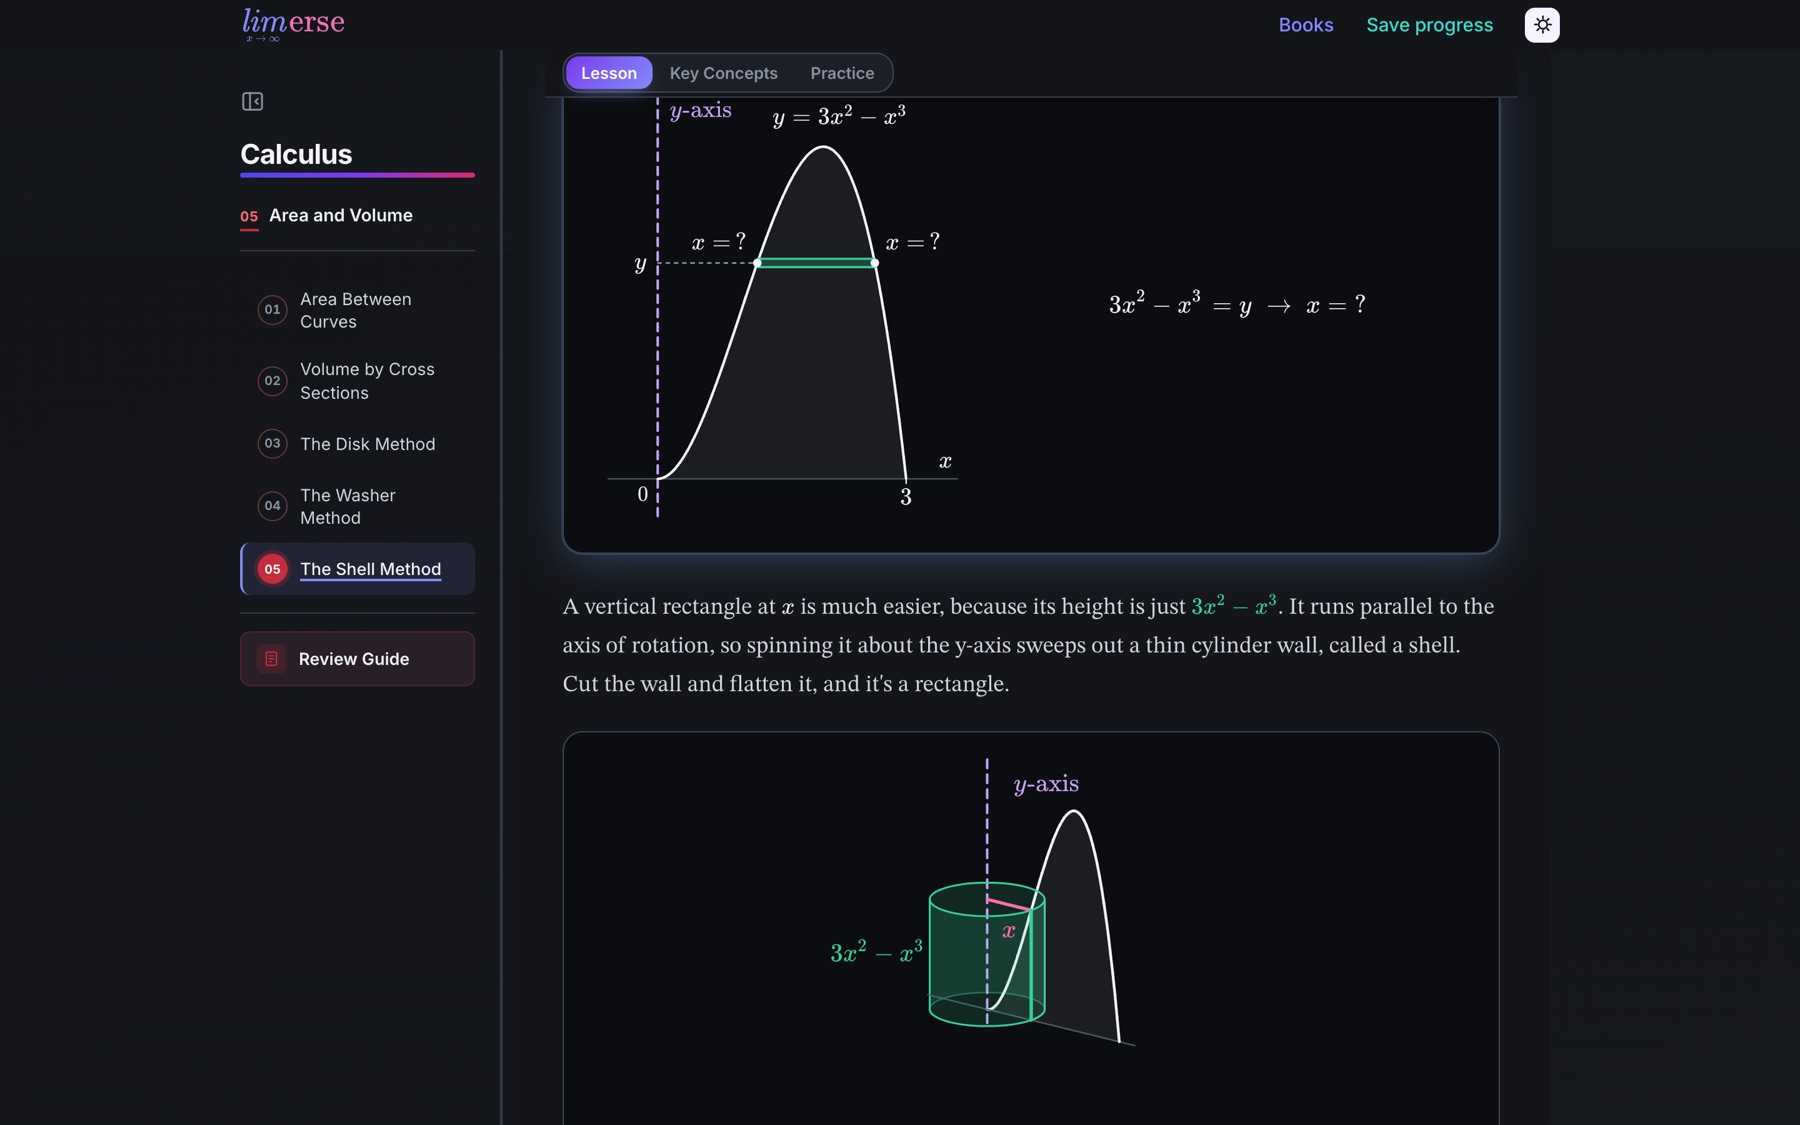The image size is (1800, 1125).
Task: Open the Review Guide button
Action: point(357,659)
